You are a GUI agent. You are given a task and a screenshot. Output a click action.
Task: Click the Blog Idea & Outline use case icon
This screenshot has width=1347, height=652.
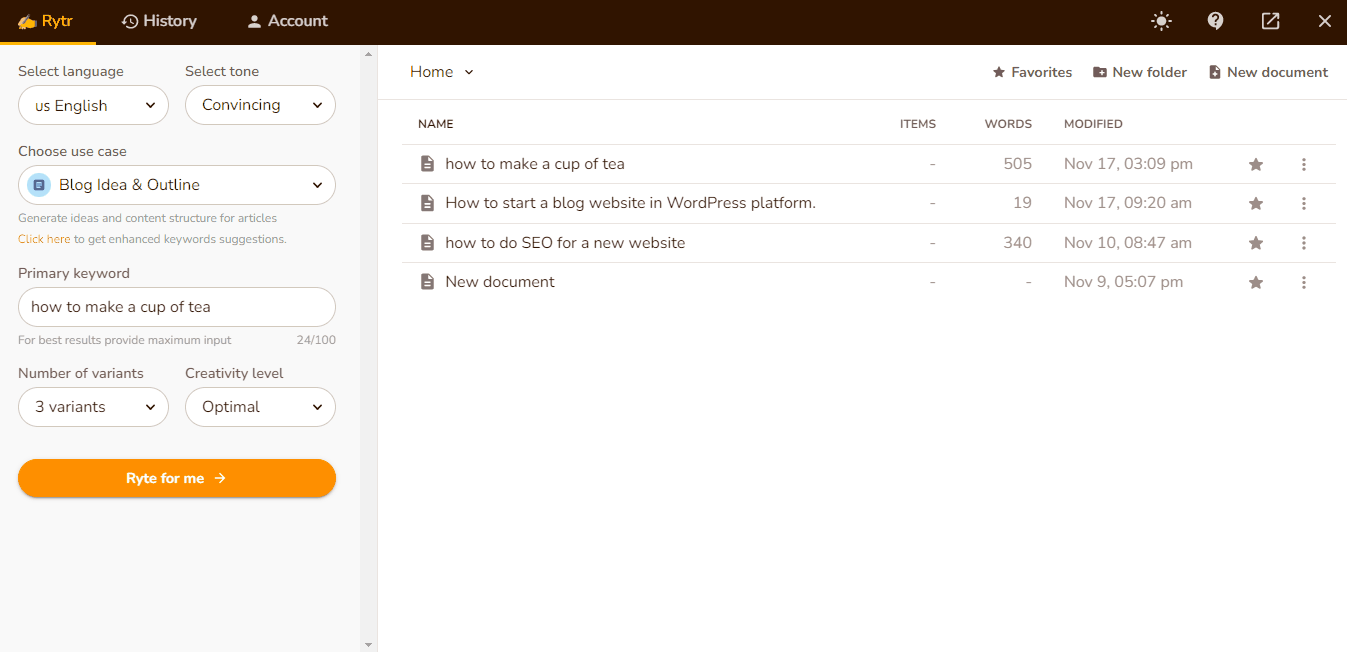pyautogui.click(x=39, y=185)
